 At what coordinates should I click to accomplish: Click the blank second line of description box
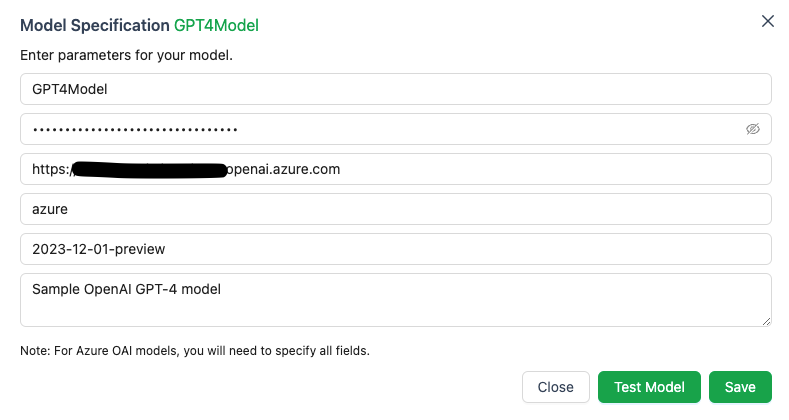(x=395, y=311)
